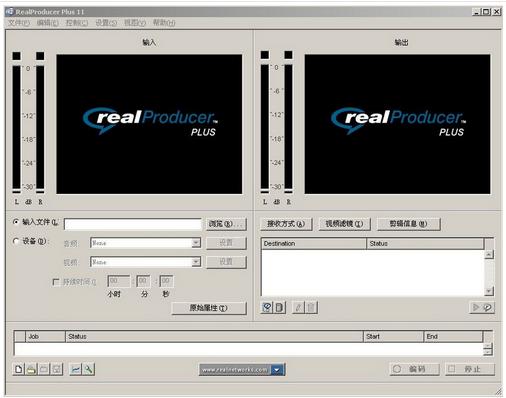
Task: Click destination list scroll up arrow
Action: tap(489, 255)
